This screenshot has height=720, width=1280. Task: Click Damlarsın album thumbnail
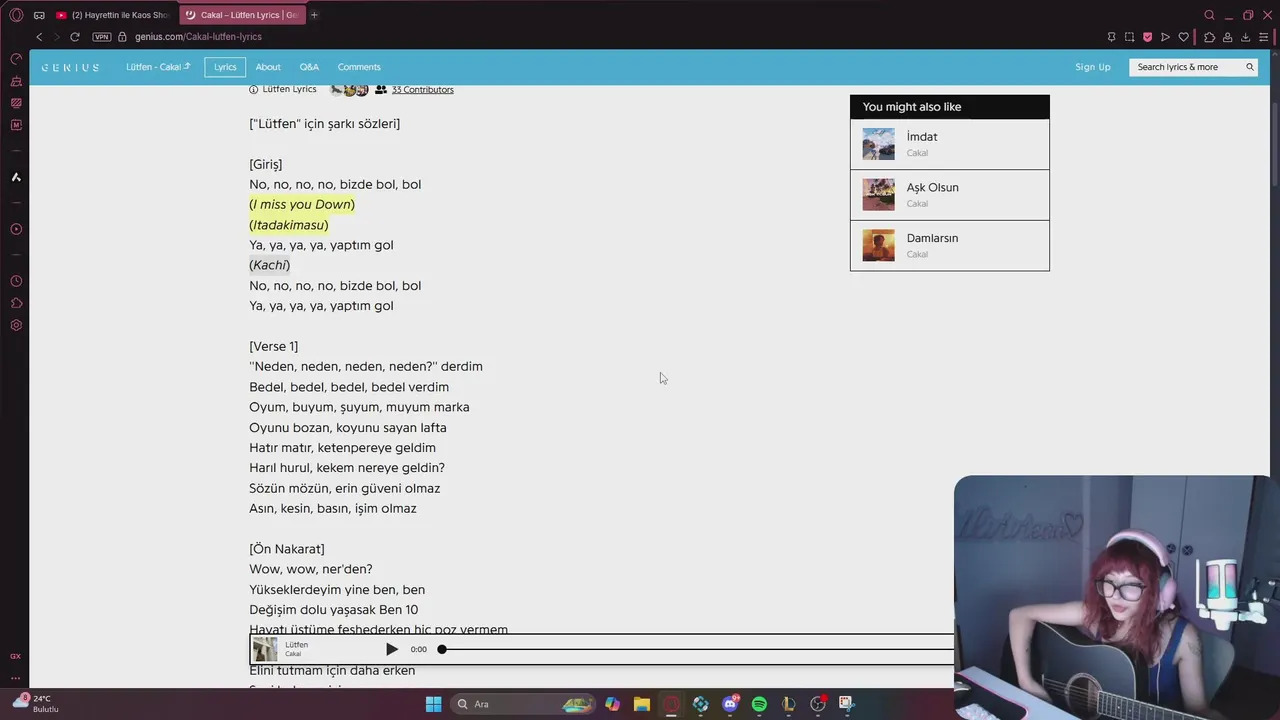click(879, 245)
